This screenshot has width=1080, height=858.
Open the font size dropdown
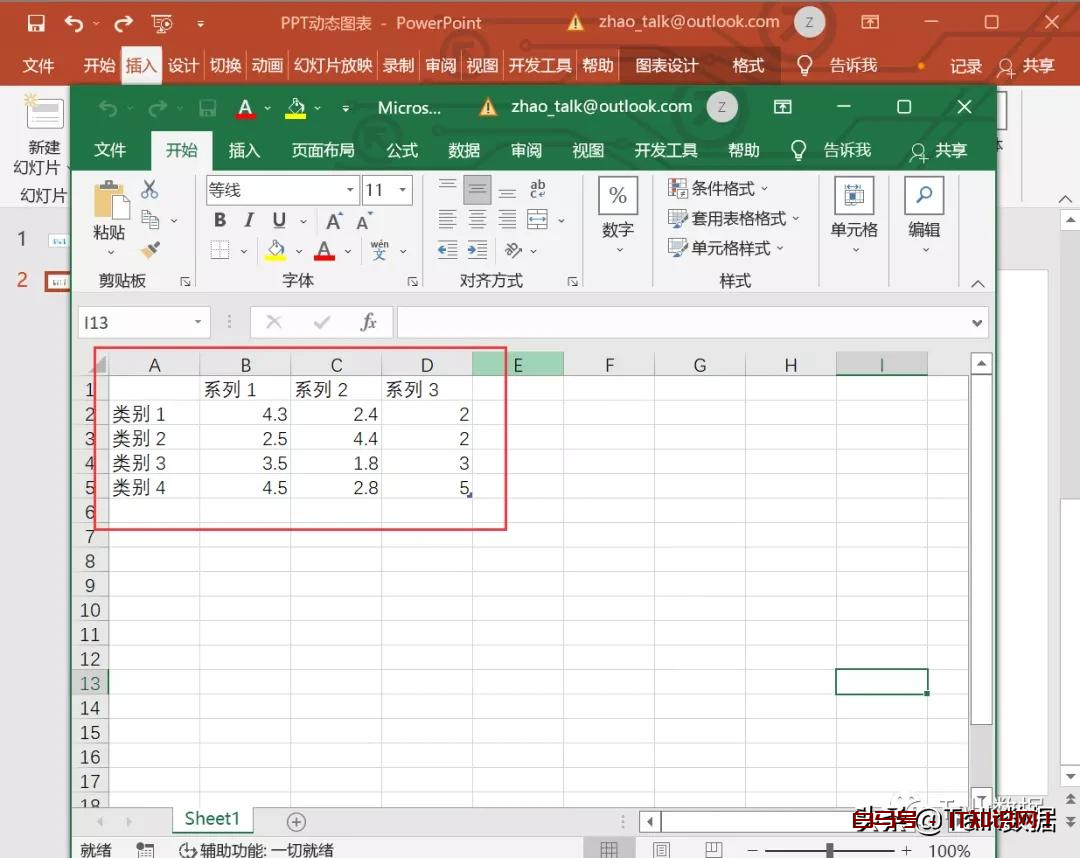[405, 190]
